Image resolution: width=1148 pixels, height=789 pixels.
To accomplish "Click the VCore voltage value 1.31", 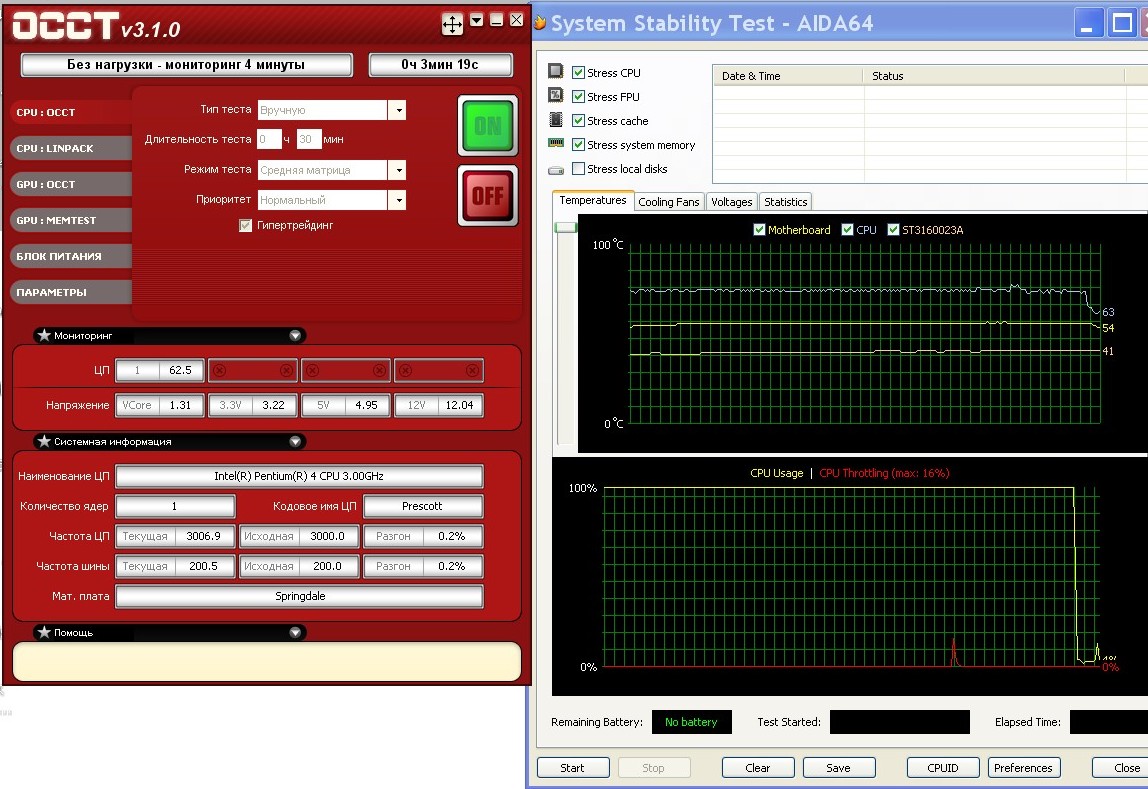I will click(x=180, y=405).
